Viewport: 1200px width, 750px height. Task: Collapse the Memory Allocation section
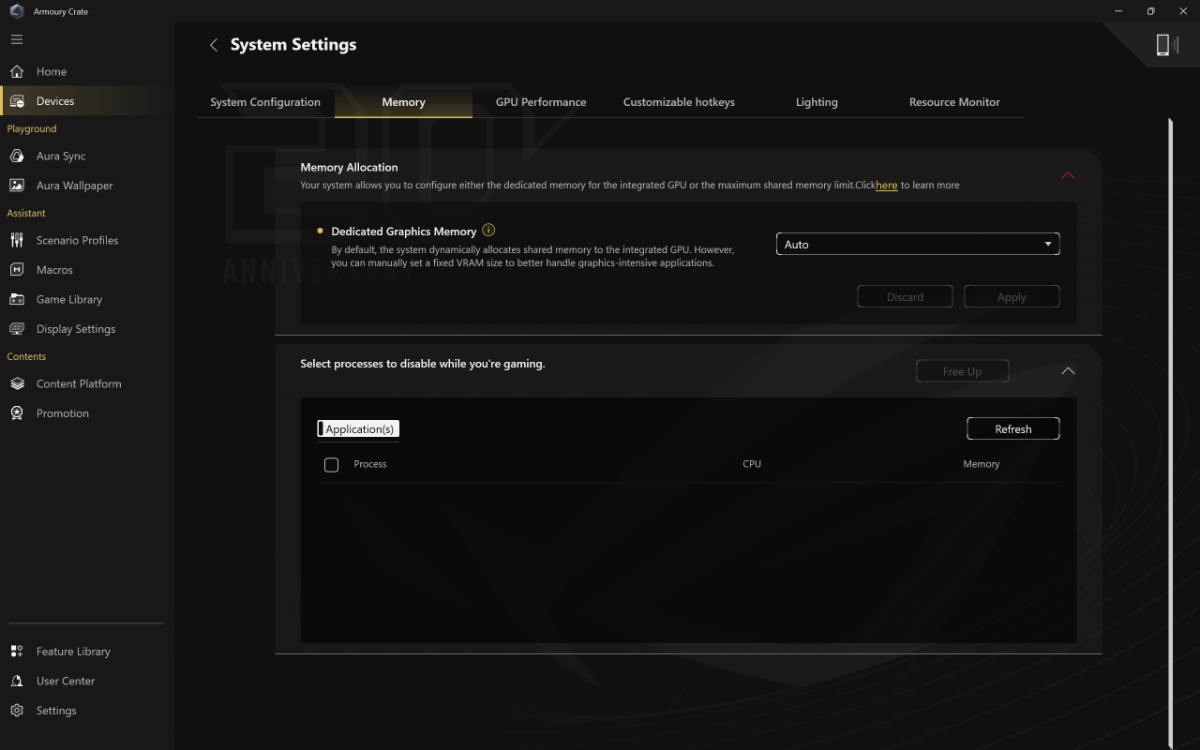click(1068, 175)
